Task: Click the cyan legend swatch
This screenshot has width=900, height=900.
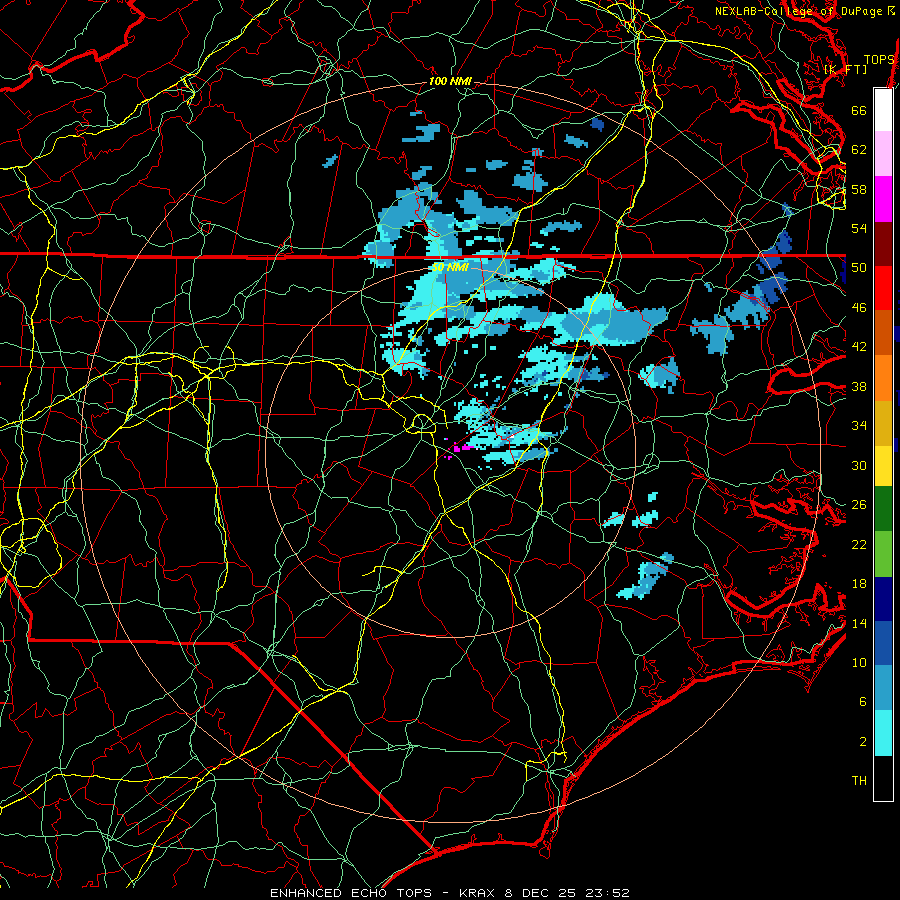Action: [x=883, y=734]
